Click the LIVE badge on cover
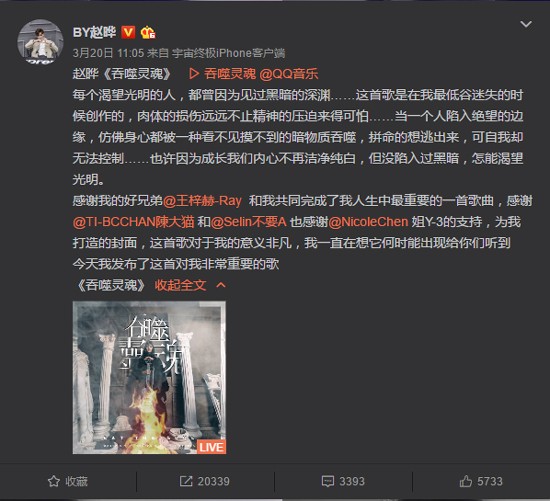 point(211,447)
